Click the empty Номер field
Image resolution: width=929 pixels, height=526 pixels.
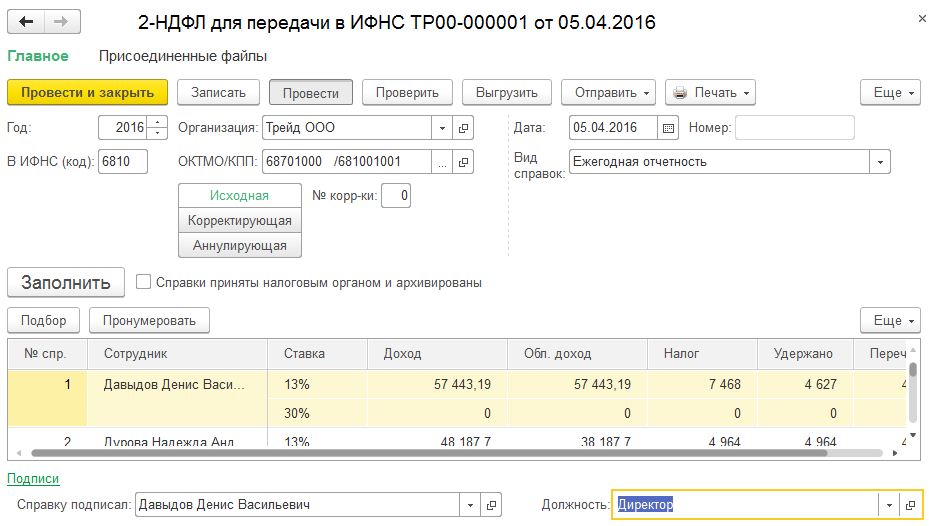[x=795, y=128]
